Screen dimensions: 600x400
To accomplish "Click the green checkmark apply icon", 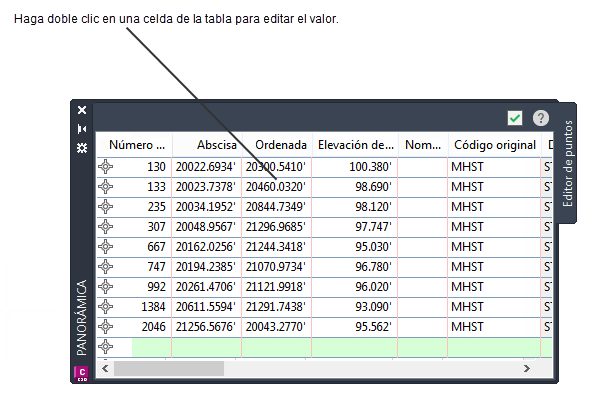I will click(515, 118).
